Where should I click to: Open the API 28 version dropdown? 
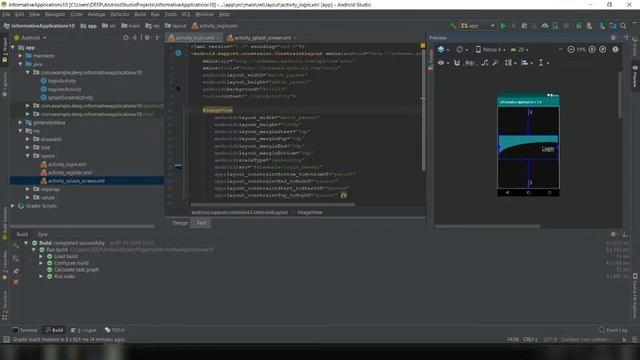(x=519, y=49)
